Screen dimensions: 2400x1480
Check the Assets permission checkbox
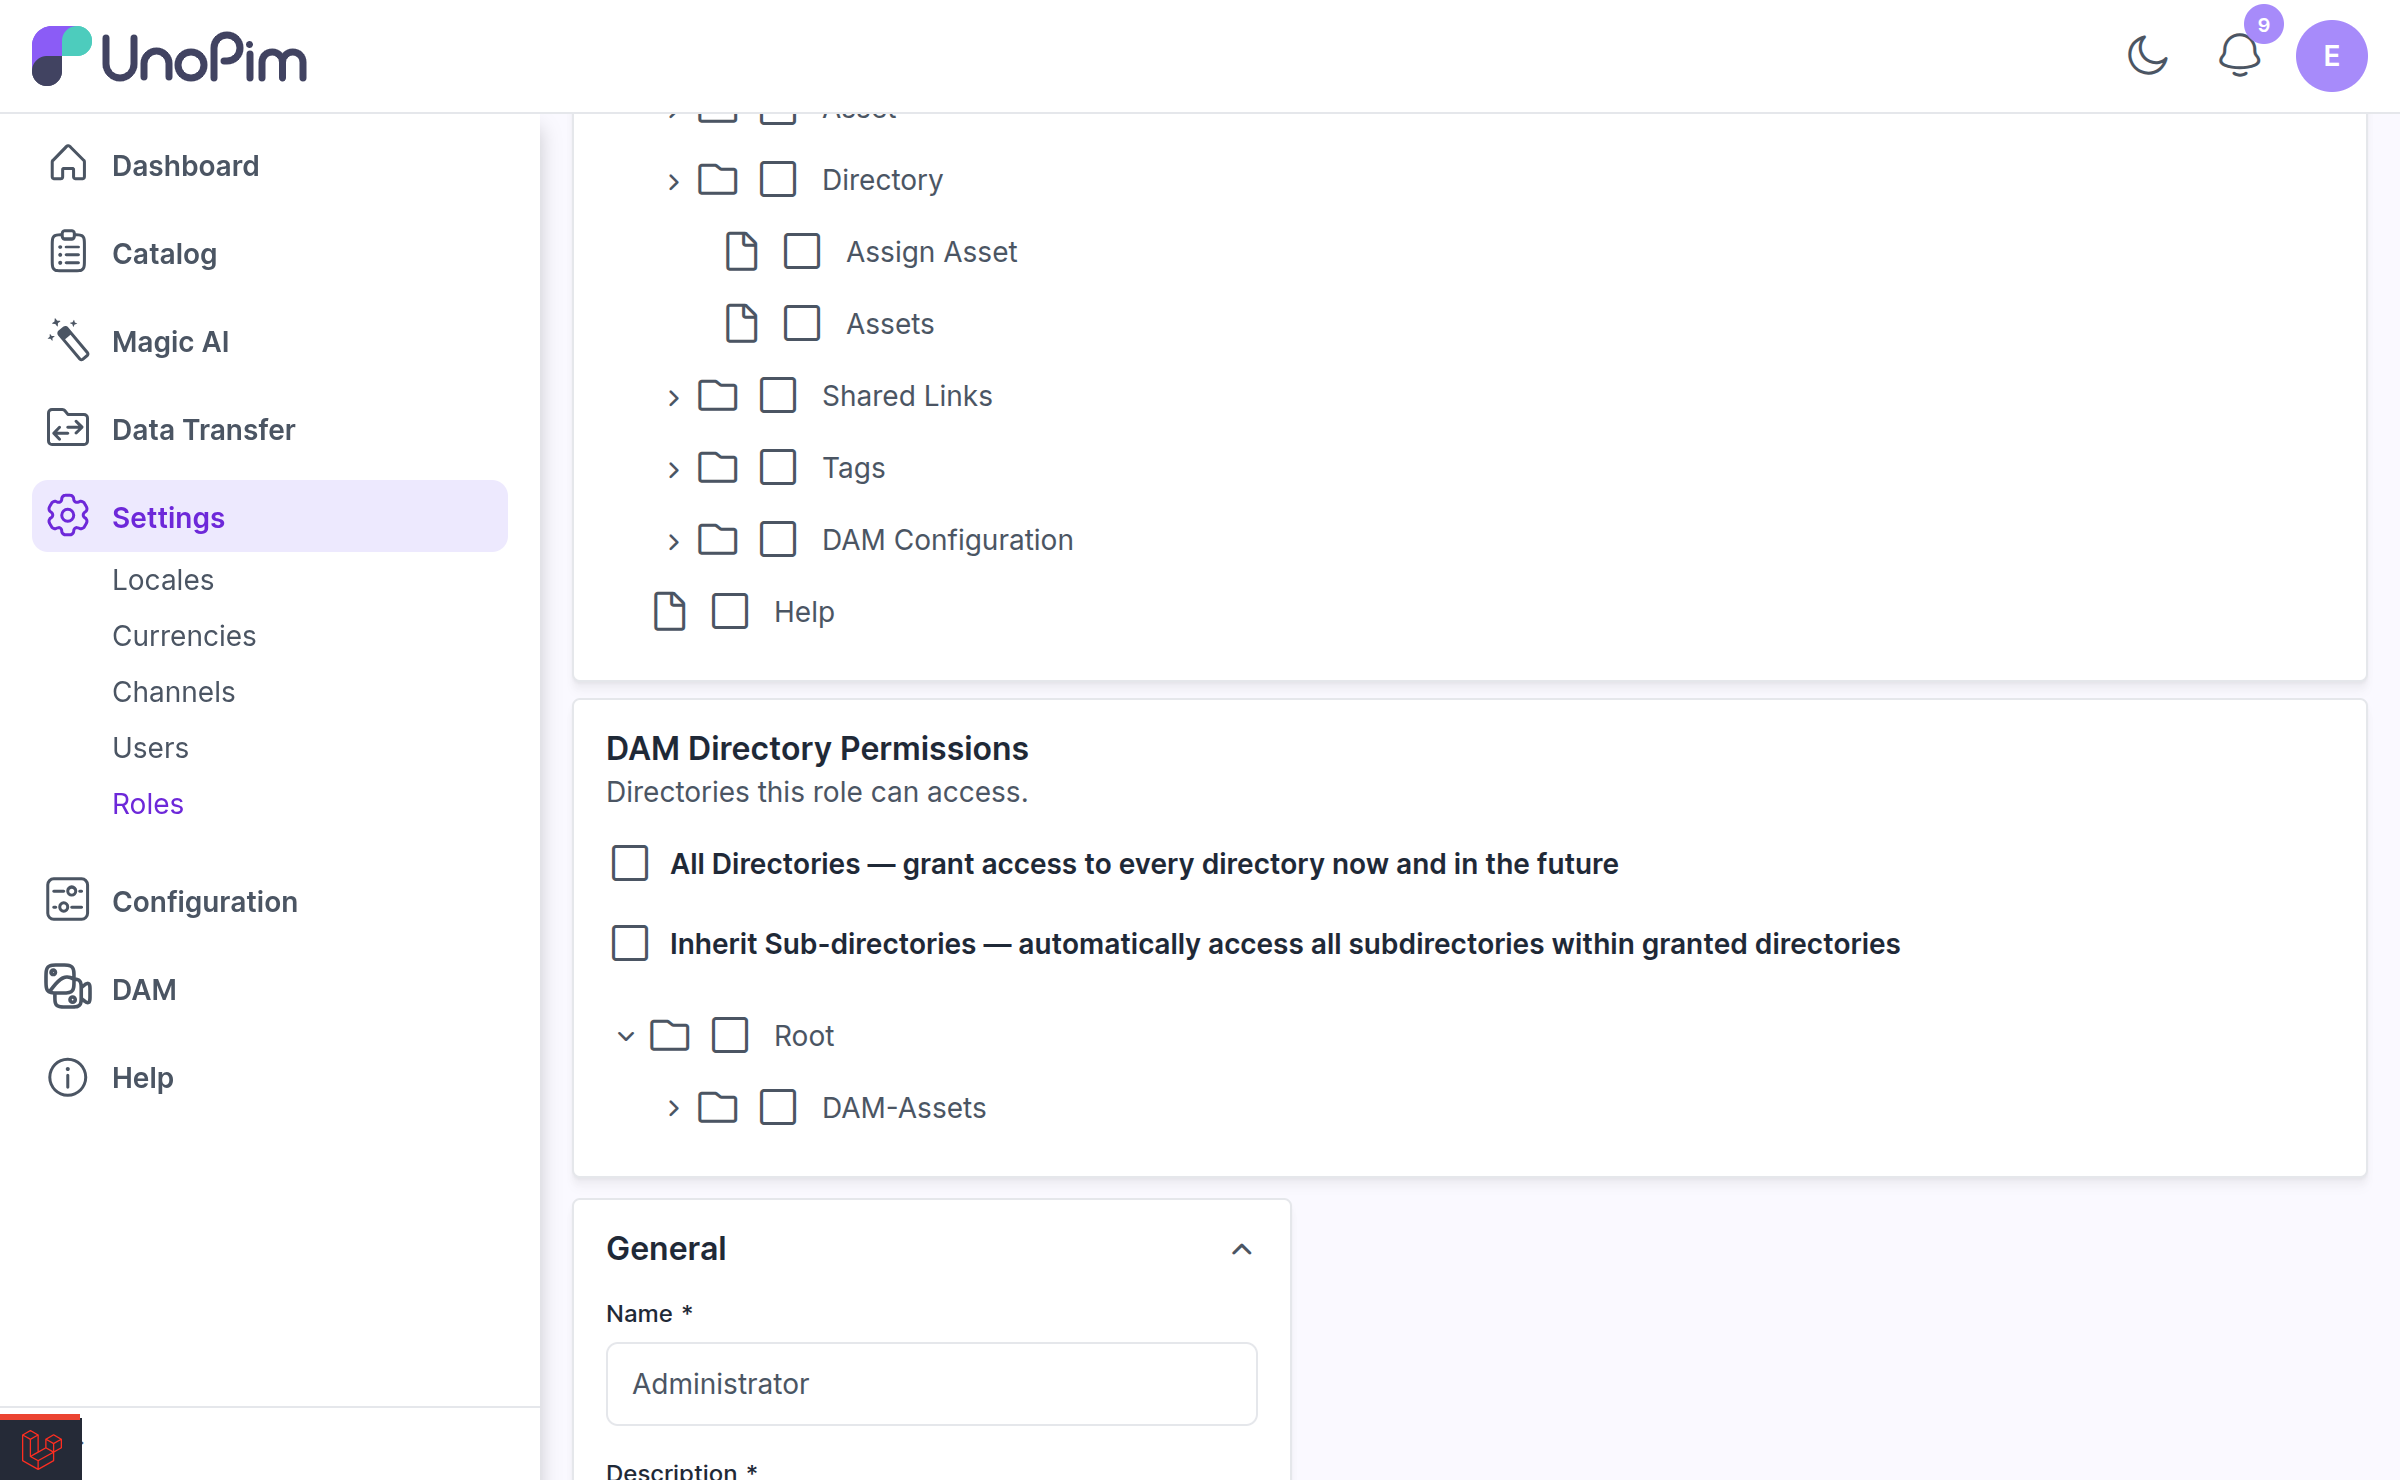(x=802, y=324)
